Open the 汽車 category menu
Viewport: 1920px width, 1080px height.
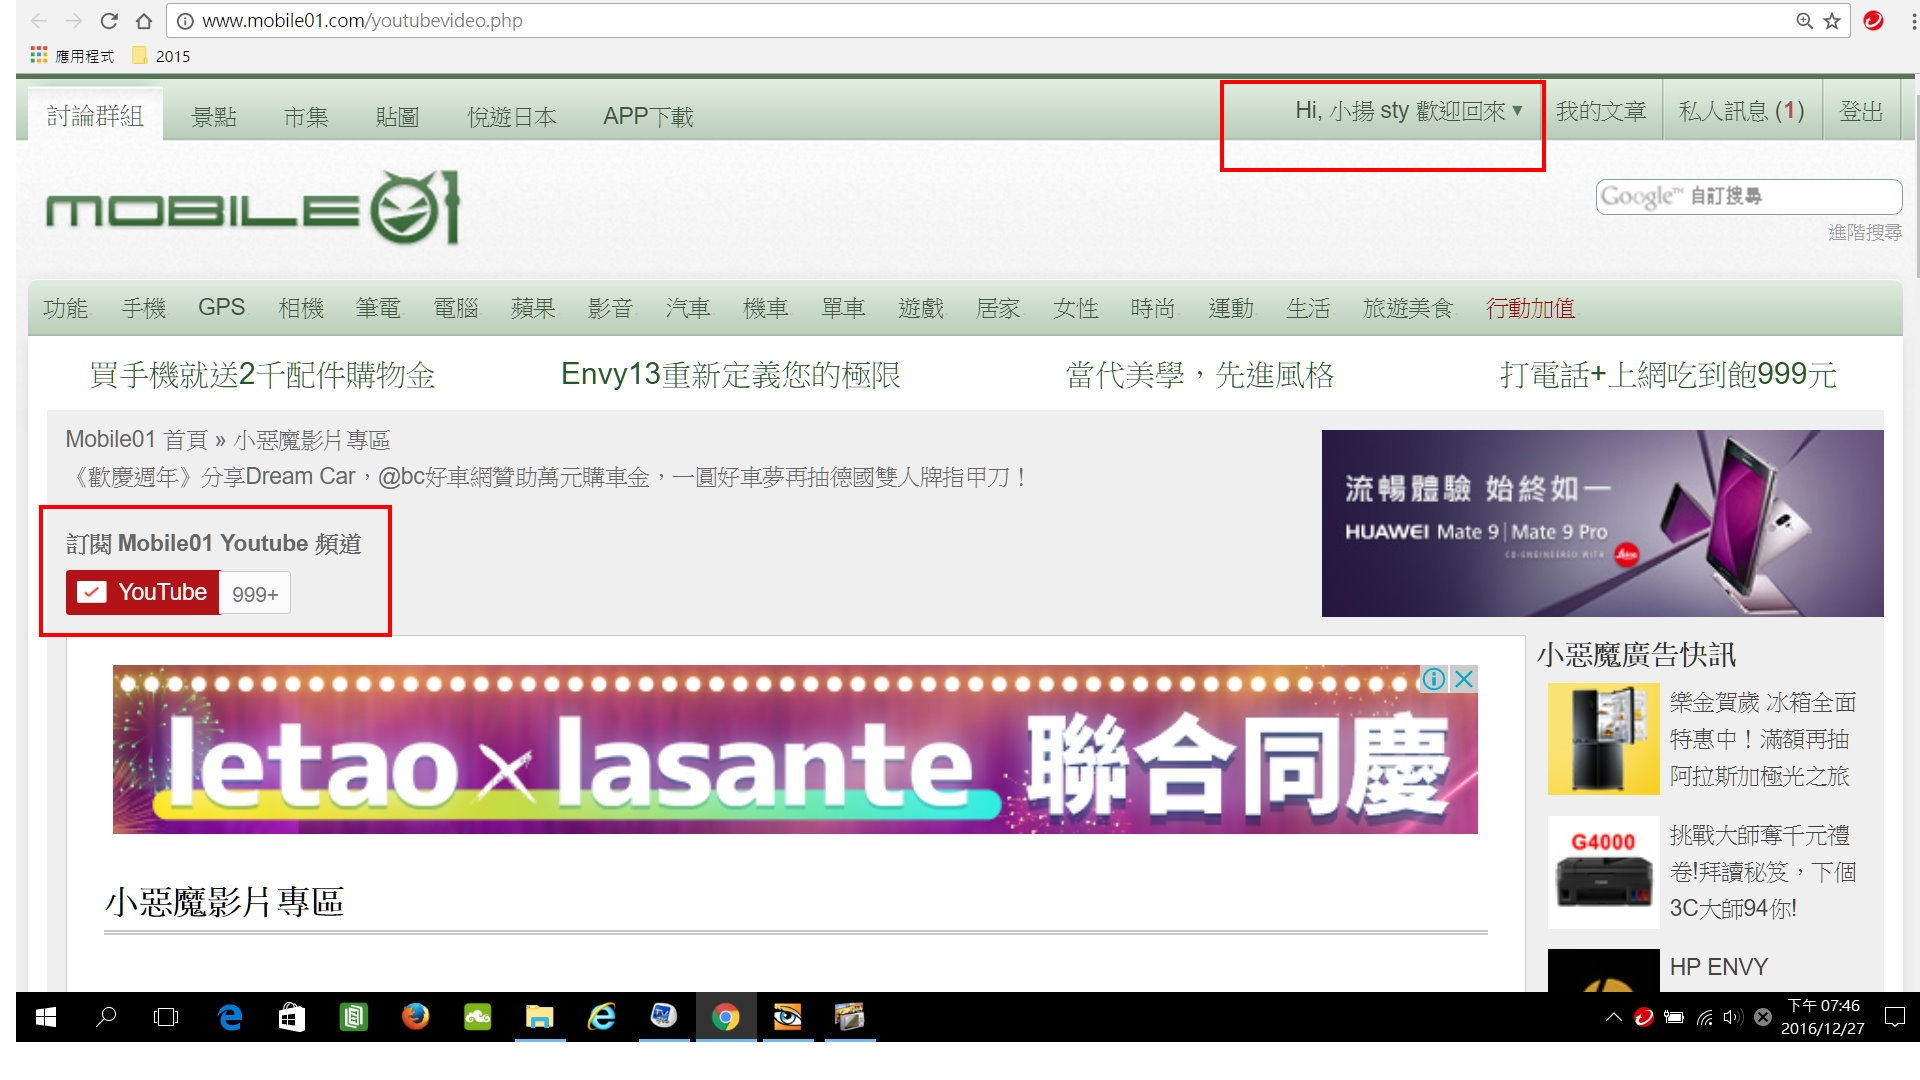(688, 308)
